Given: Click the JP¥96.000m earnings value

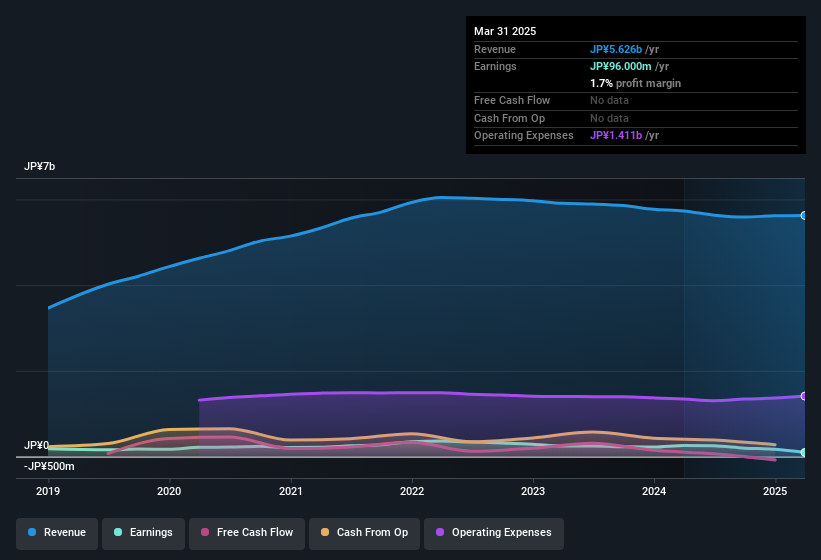Looking at the screenshot, I should pyautogui.click(x=620, y=66).
